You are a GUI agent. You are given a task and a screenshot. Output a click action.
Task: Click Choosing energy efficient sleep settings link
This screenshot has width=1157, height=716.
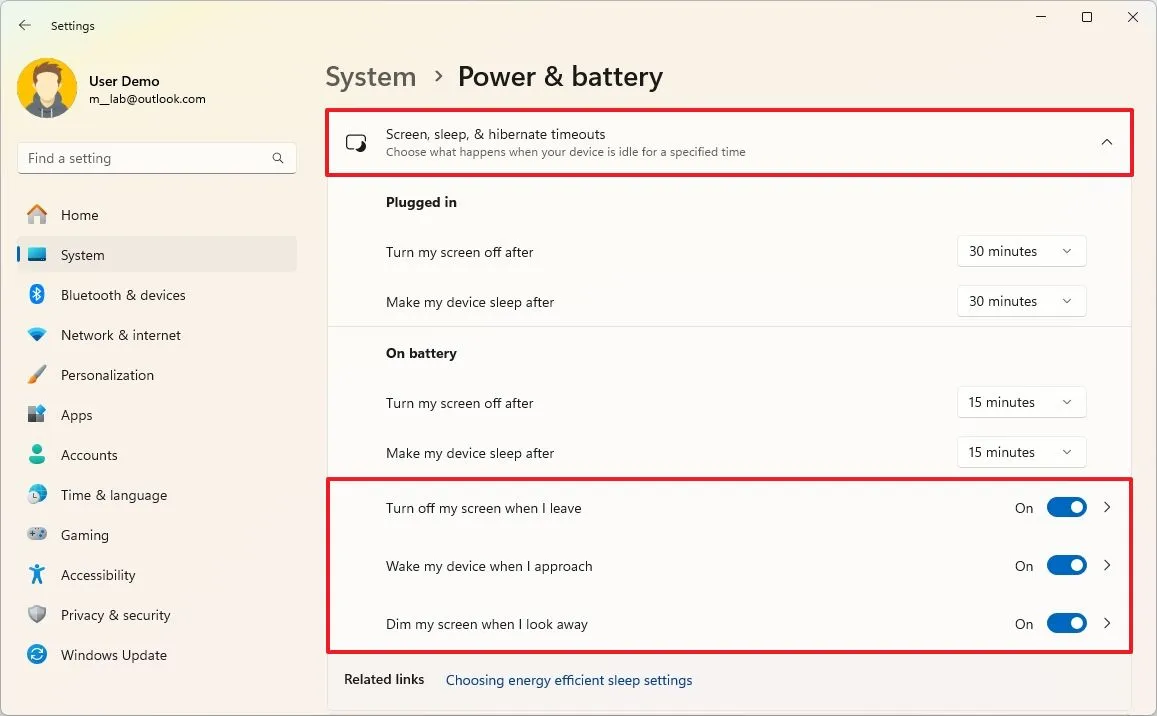point(568,680)
